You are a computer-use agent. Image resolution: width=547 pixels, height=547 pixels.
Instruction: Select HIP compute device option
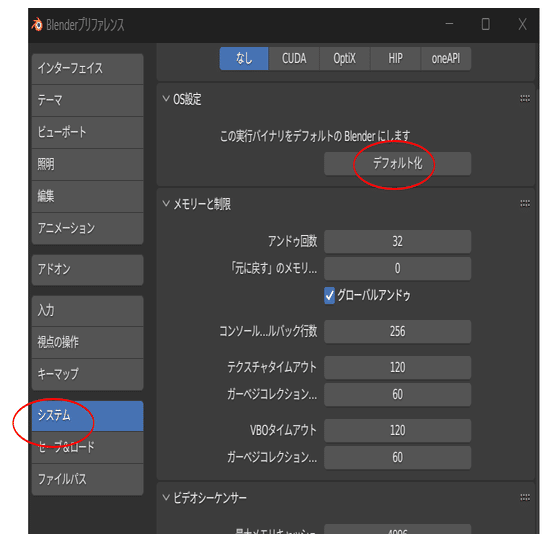tap(395, 59)
